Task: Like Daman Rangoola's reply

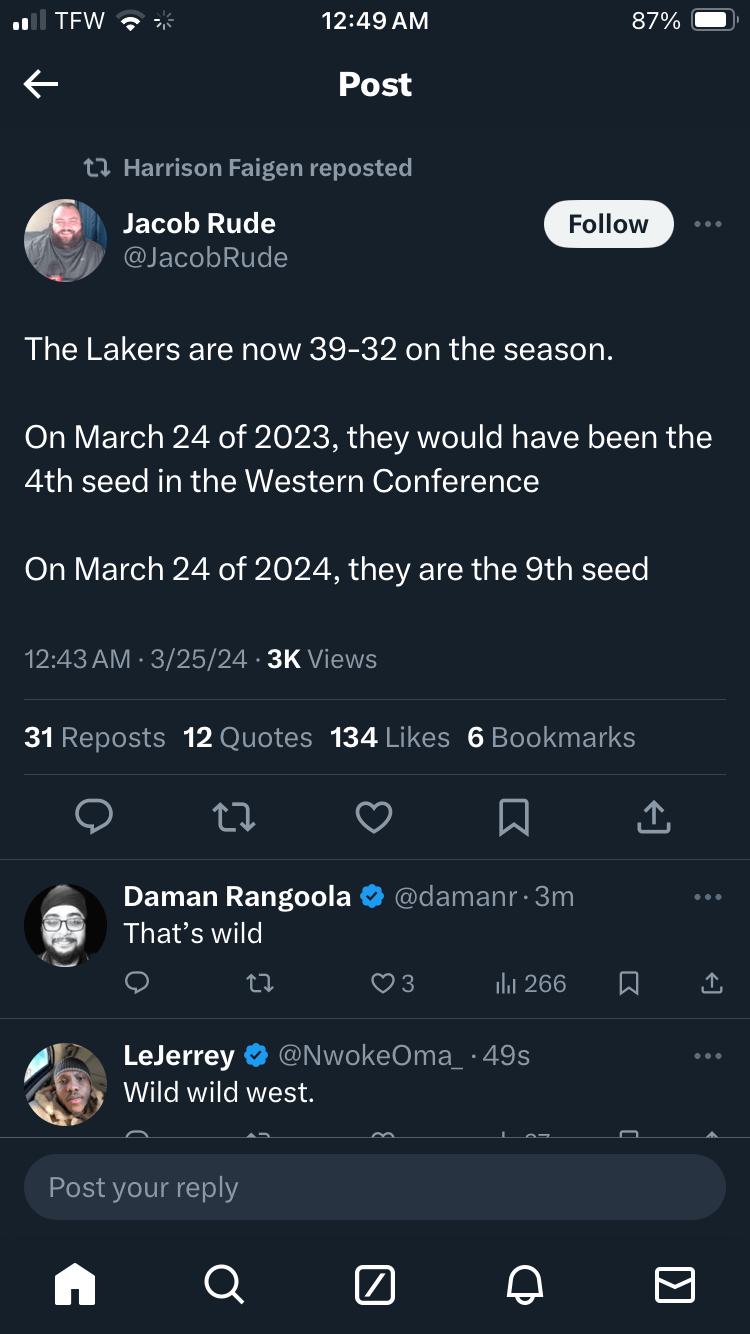Action: click(x=383, y=984)
